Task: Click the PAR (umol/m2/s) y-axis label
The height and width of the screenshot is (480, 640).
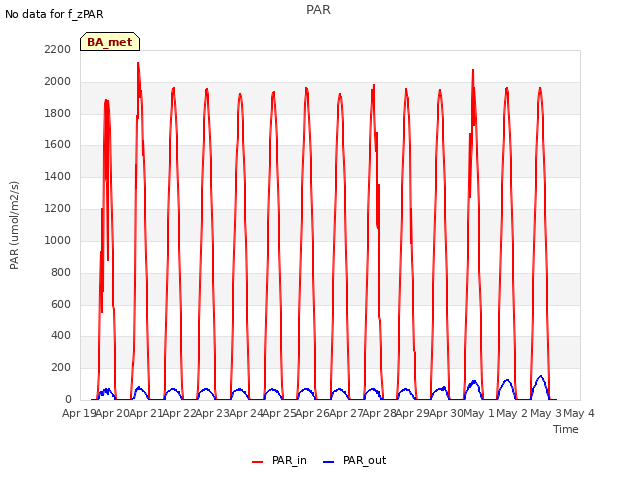Action: pyautogui.click(x=14, y=225)
